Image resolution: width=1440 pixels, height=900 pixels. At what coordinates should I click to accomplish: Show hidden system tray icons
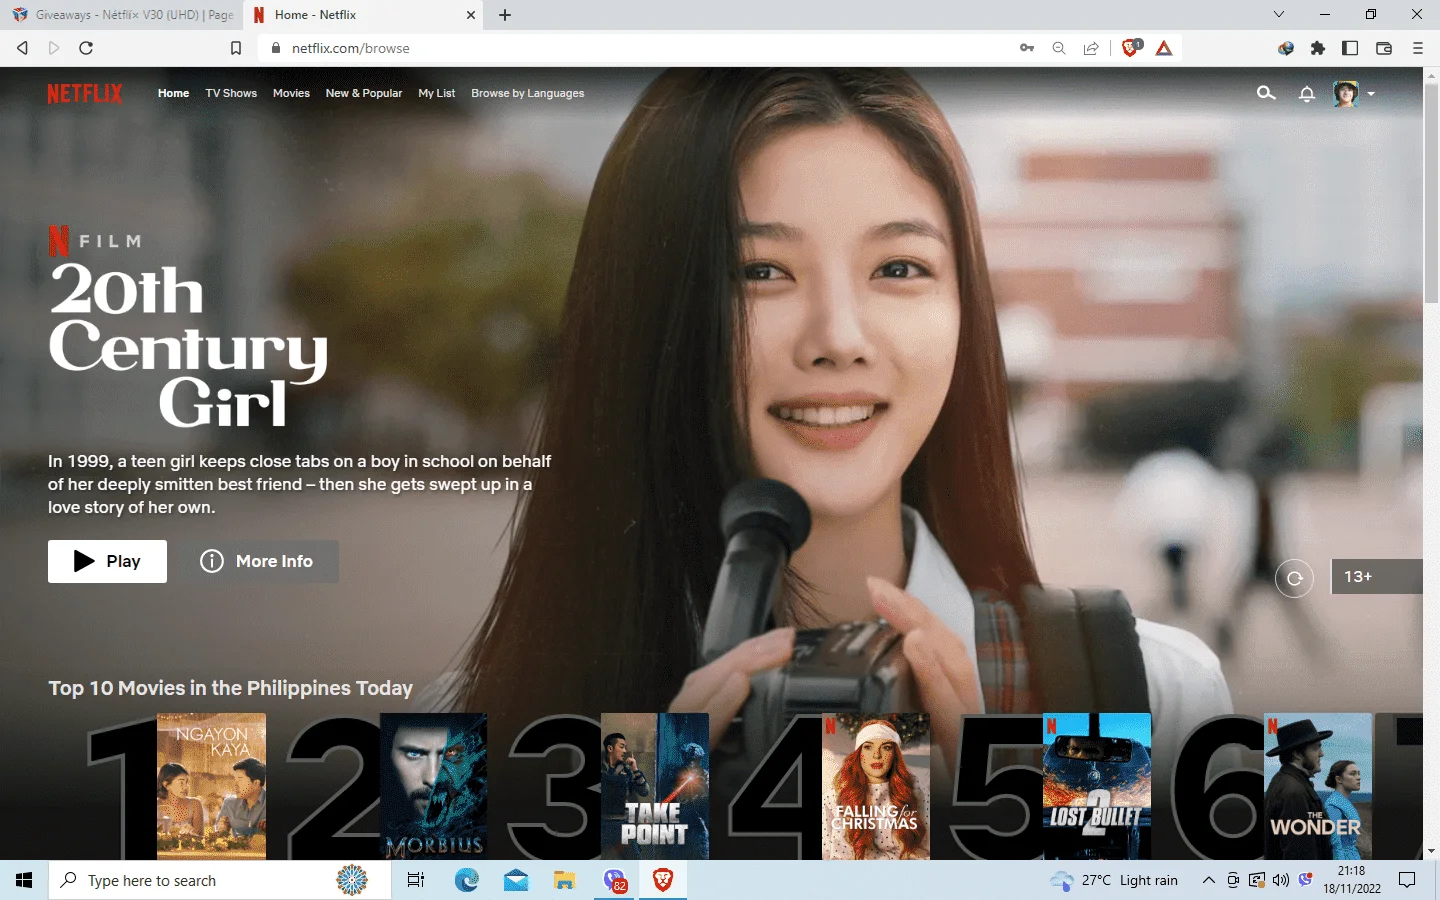point(1208,880)
